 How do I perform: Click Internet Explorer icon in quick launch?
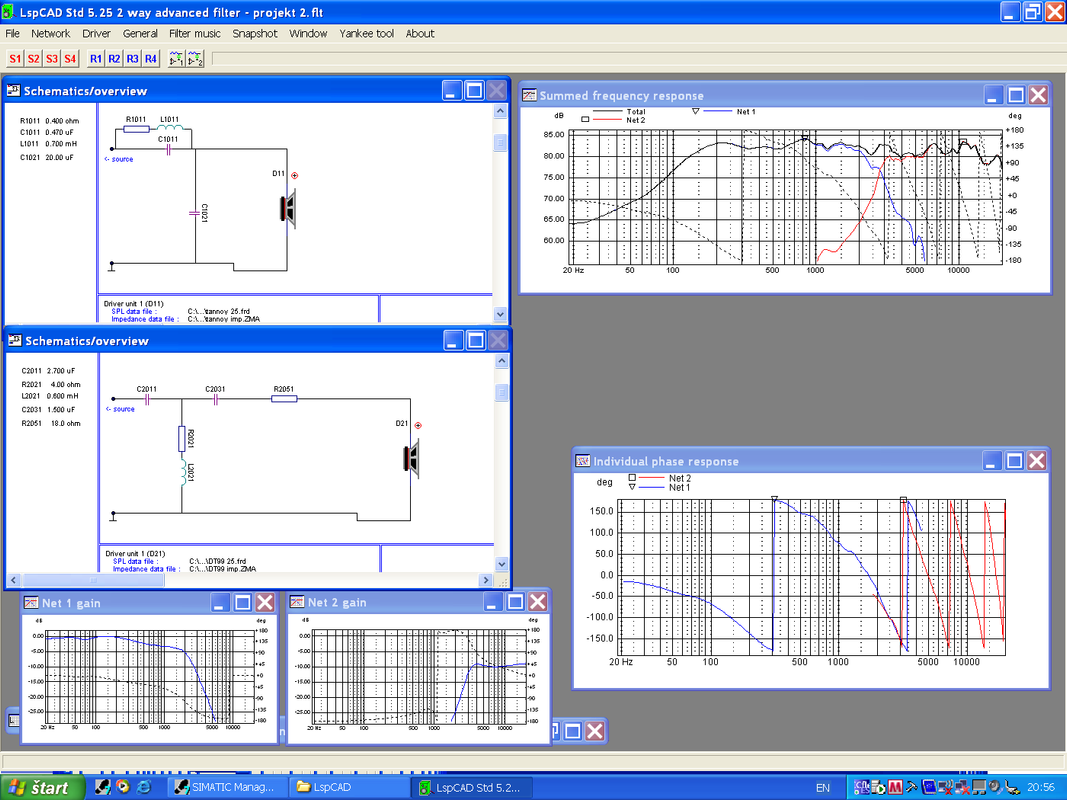tap(144, 787)
